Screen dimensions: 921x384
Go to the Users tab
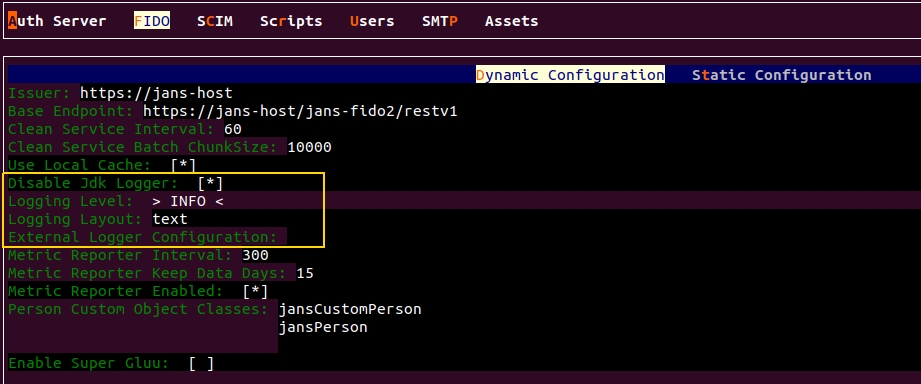point(372,21)
